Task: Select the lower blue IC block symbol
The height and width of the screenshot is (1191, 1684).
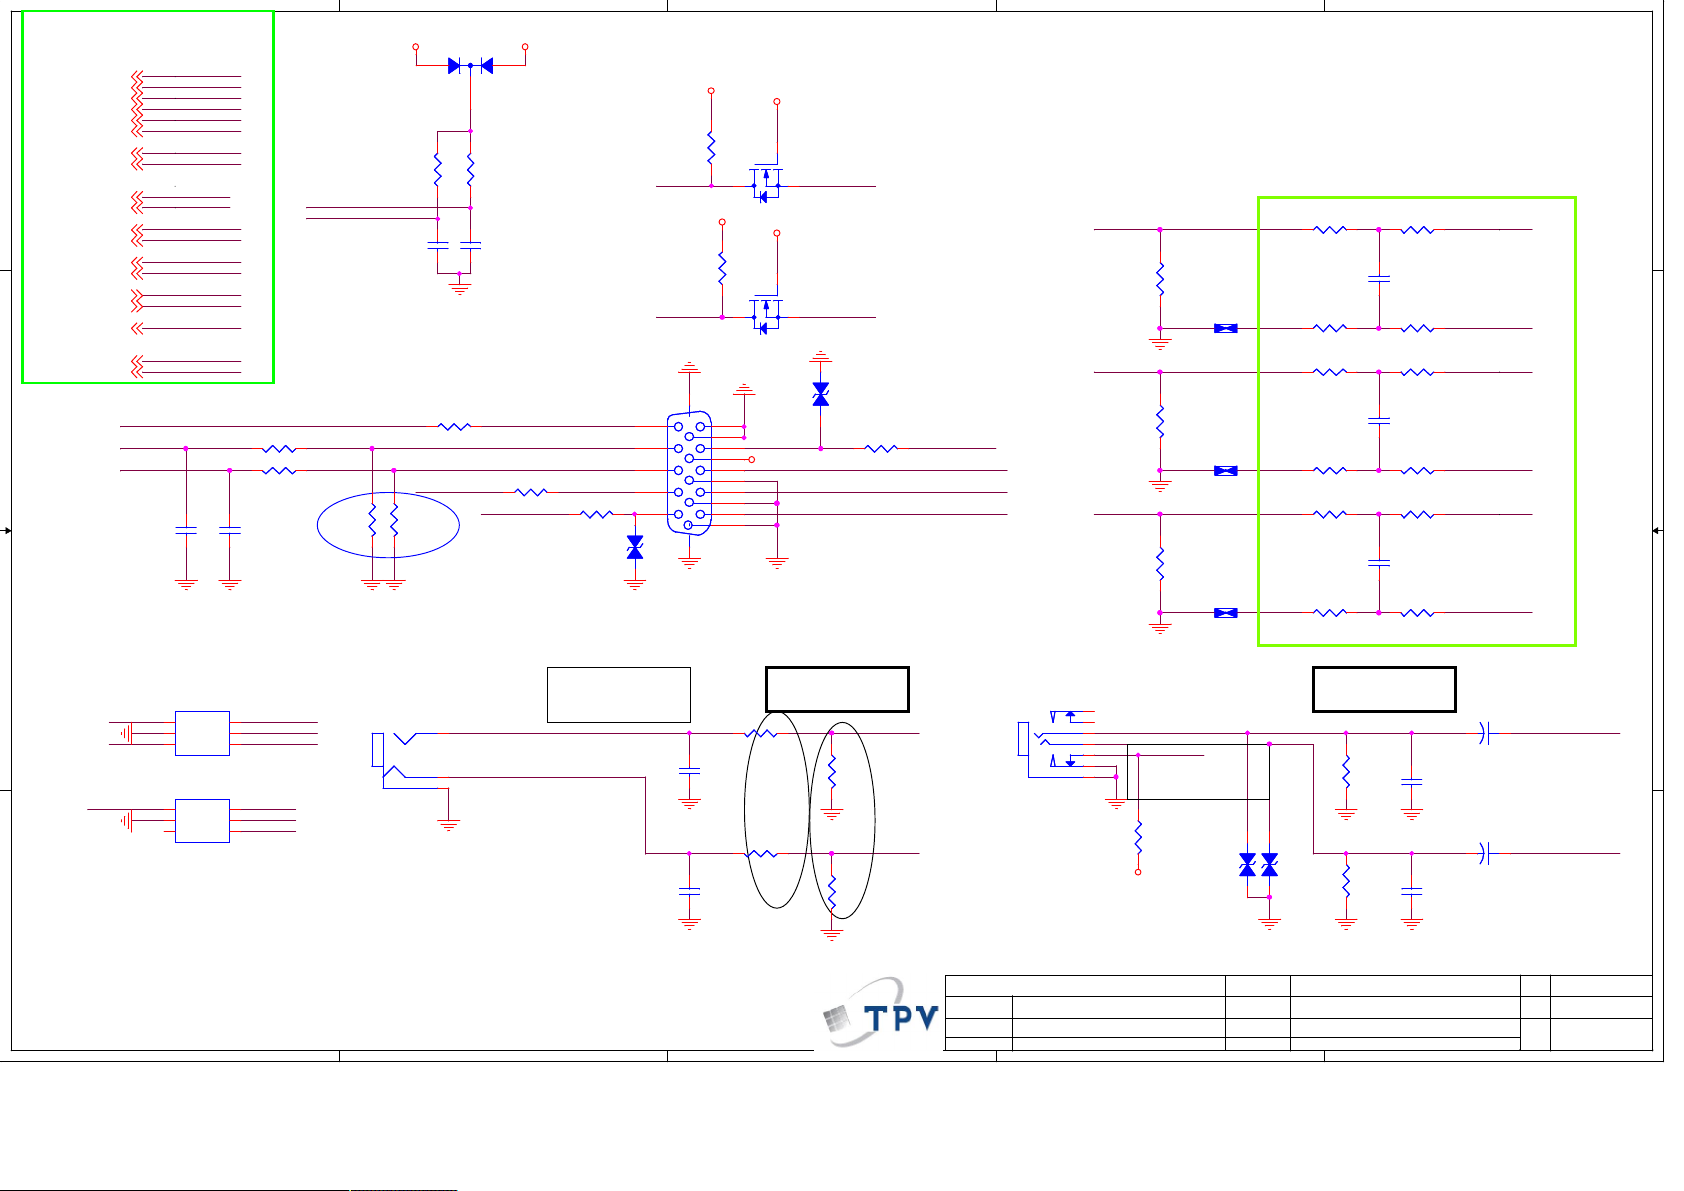Action: 202,821
